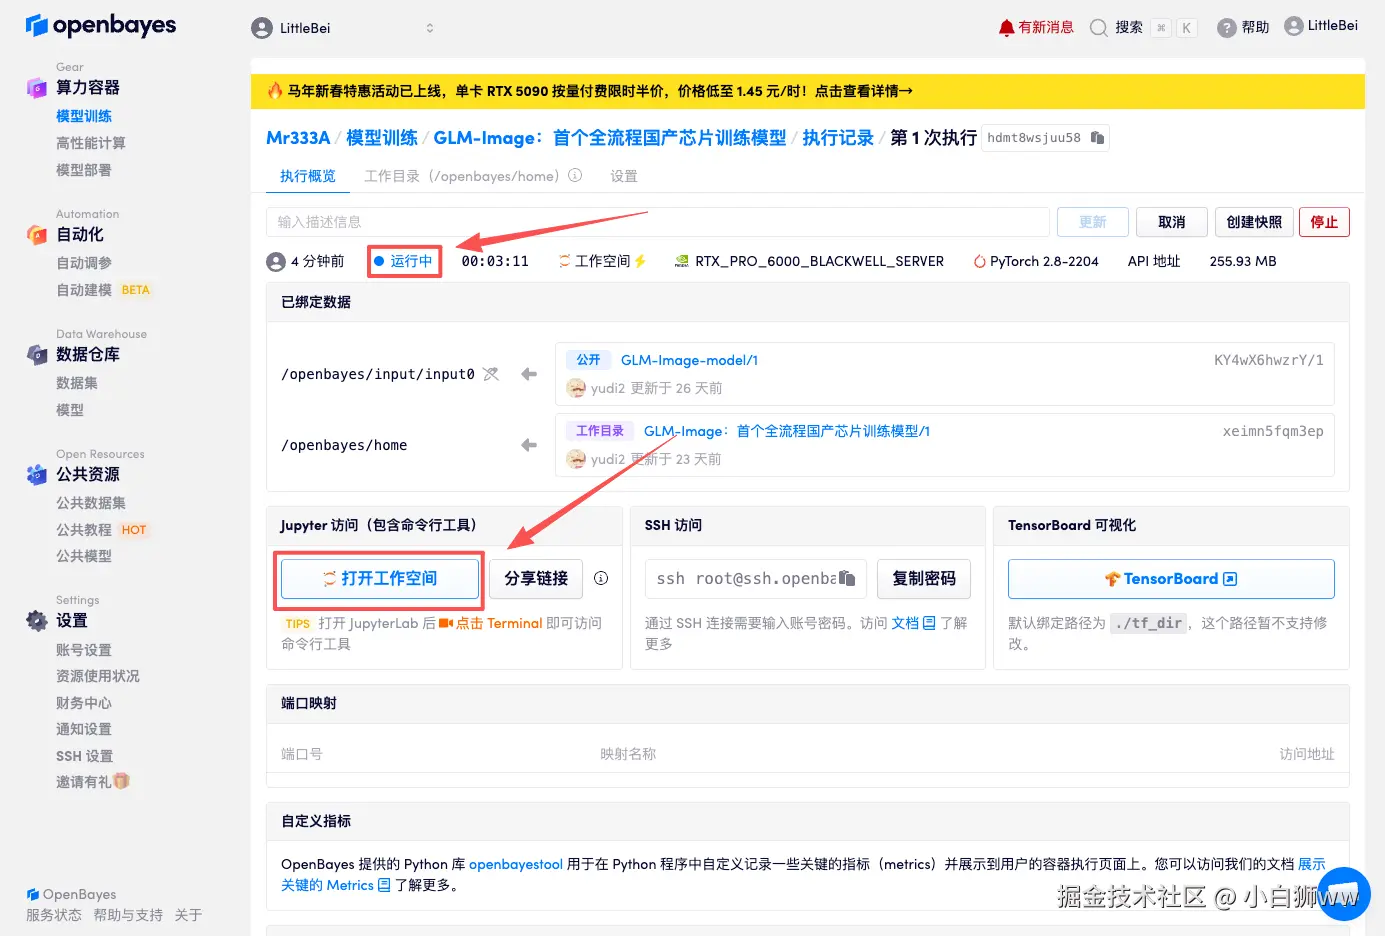Click the openbayes logo
The width and height of the screenshot is (1385, 936).
click(101, 25)
